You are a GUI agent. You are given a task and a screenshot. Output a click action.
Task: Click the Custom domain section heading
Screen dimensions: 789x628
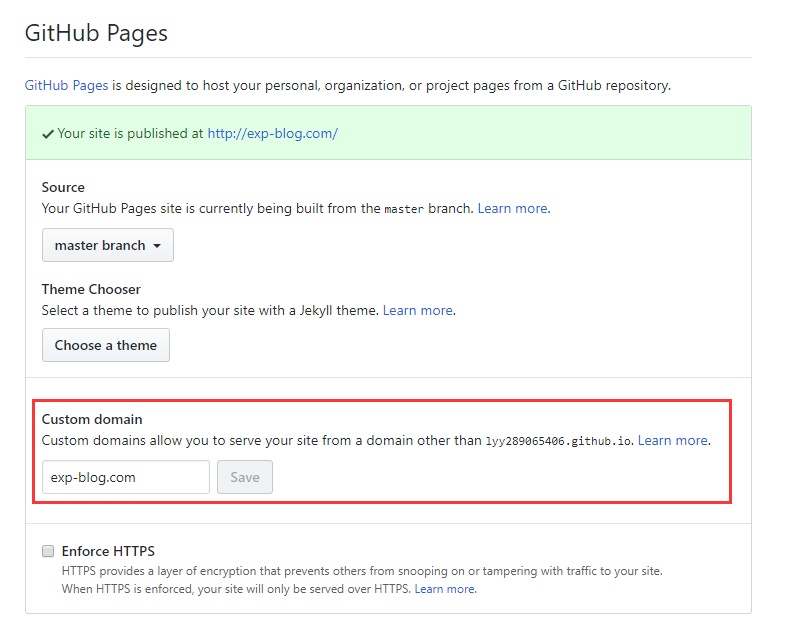pyautogui.click(x=92, y=419)
